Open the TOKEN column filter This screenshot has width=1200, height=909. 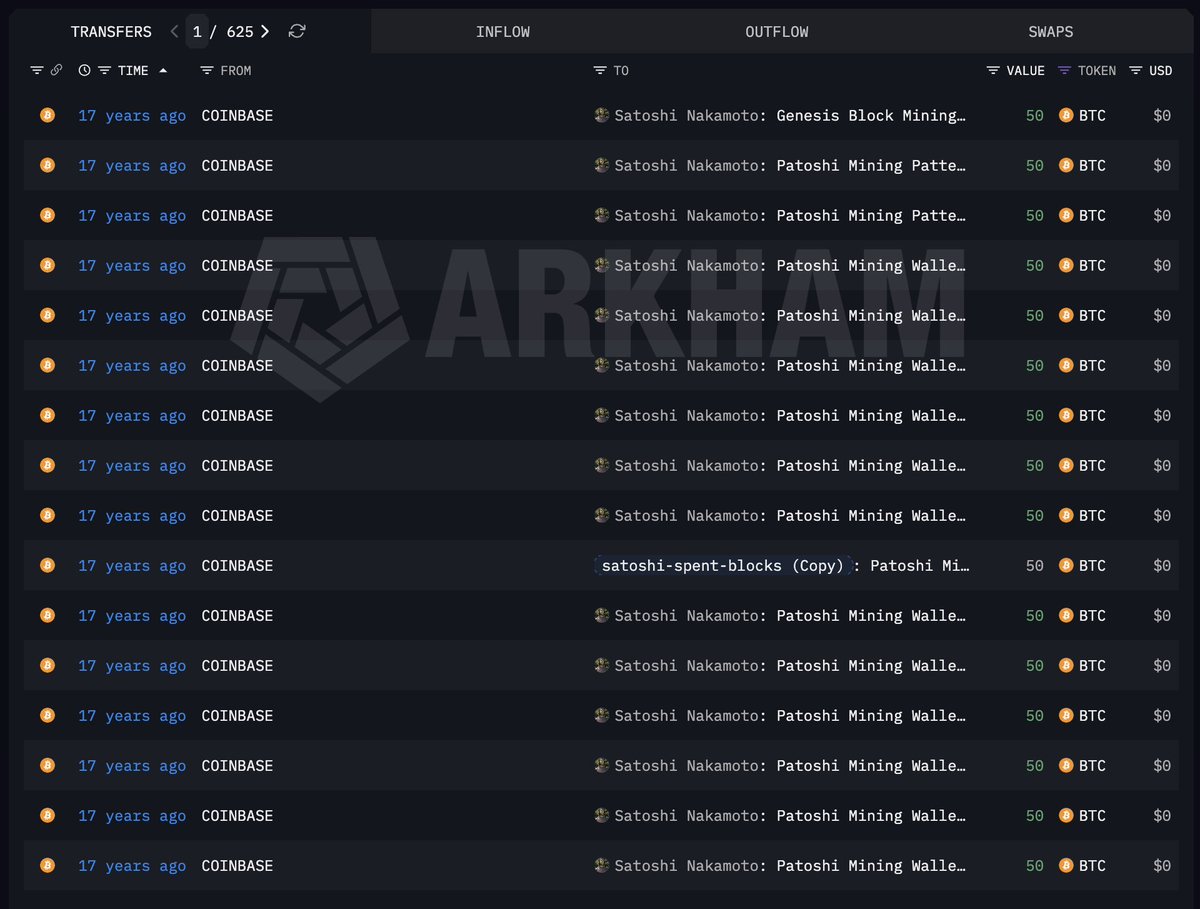click(1064, 70)
